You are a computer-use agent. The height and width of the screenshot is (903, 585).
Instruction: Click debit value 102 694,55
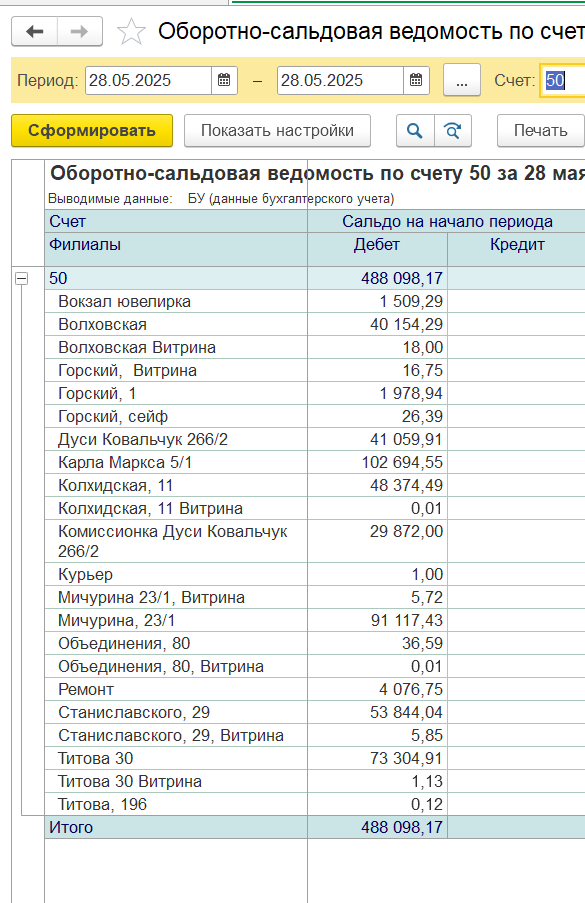402,462
